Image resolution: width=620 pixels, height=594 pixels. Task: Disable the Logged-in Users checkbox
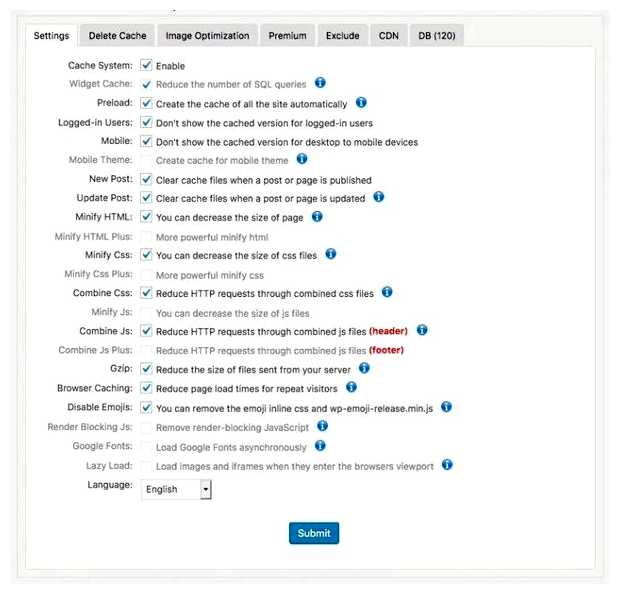(x=146, y=122)
